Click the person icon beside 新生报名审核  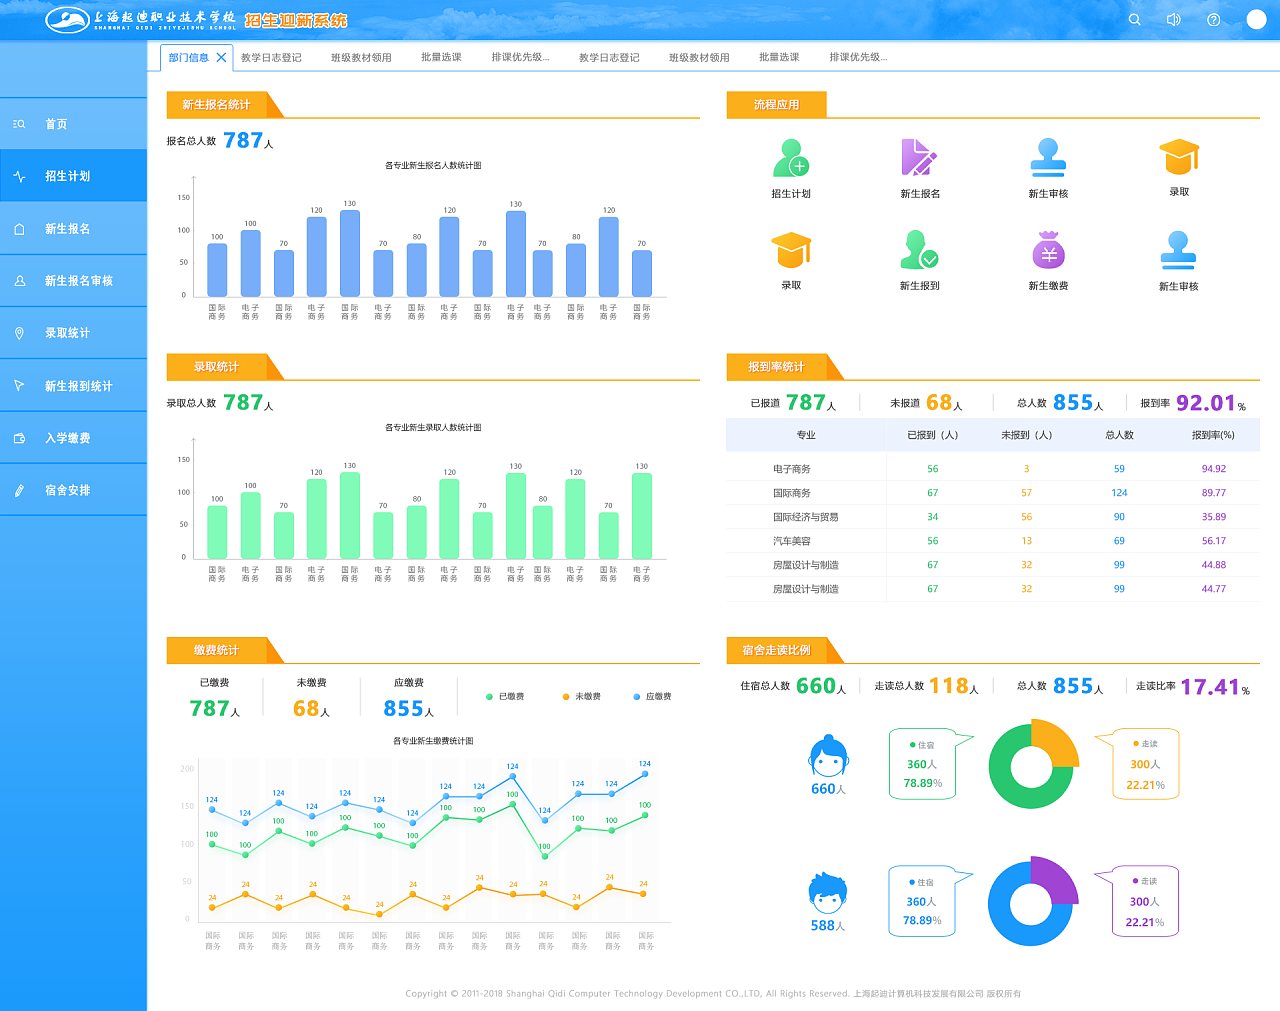coord(19,281)
